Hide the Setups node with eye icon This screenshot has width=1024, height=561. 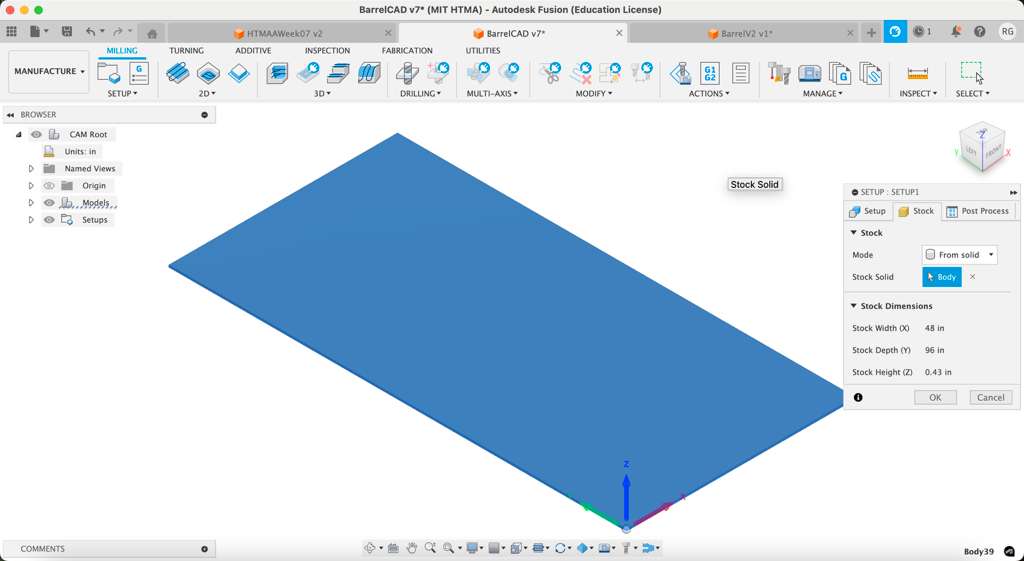click(x=49, y=220)
